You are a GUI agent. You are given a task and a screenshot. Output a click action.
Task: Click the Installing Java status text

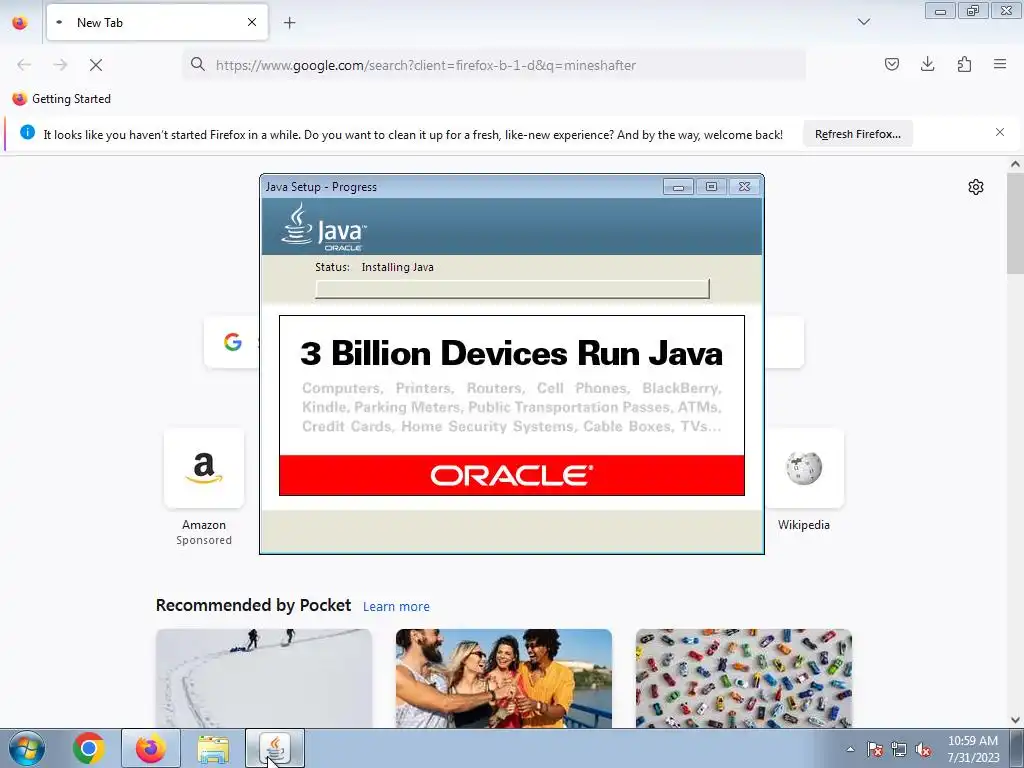coord(397,267)
